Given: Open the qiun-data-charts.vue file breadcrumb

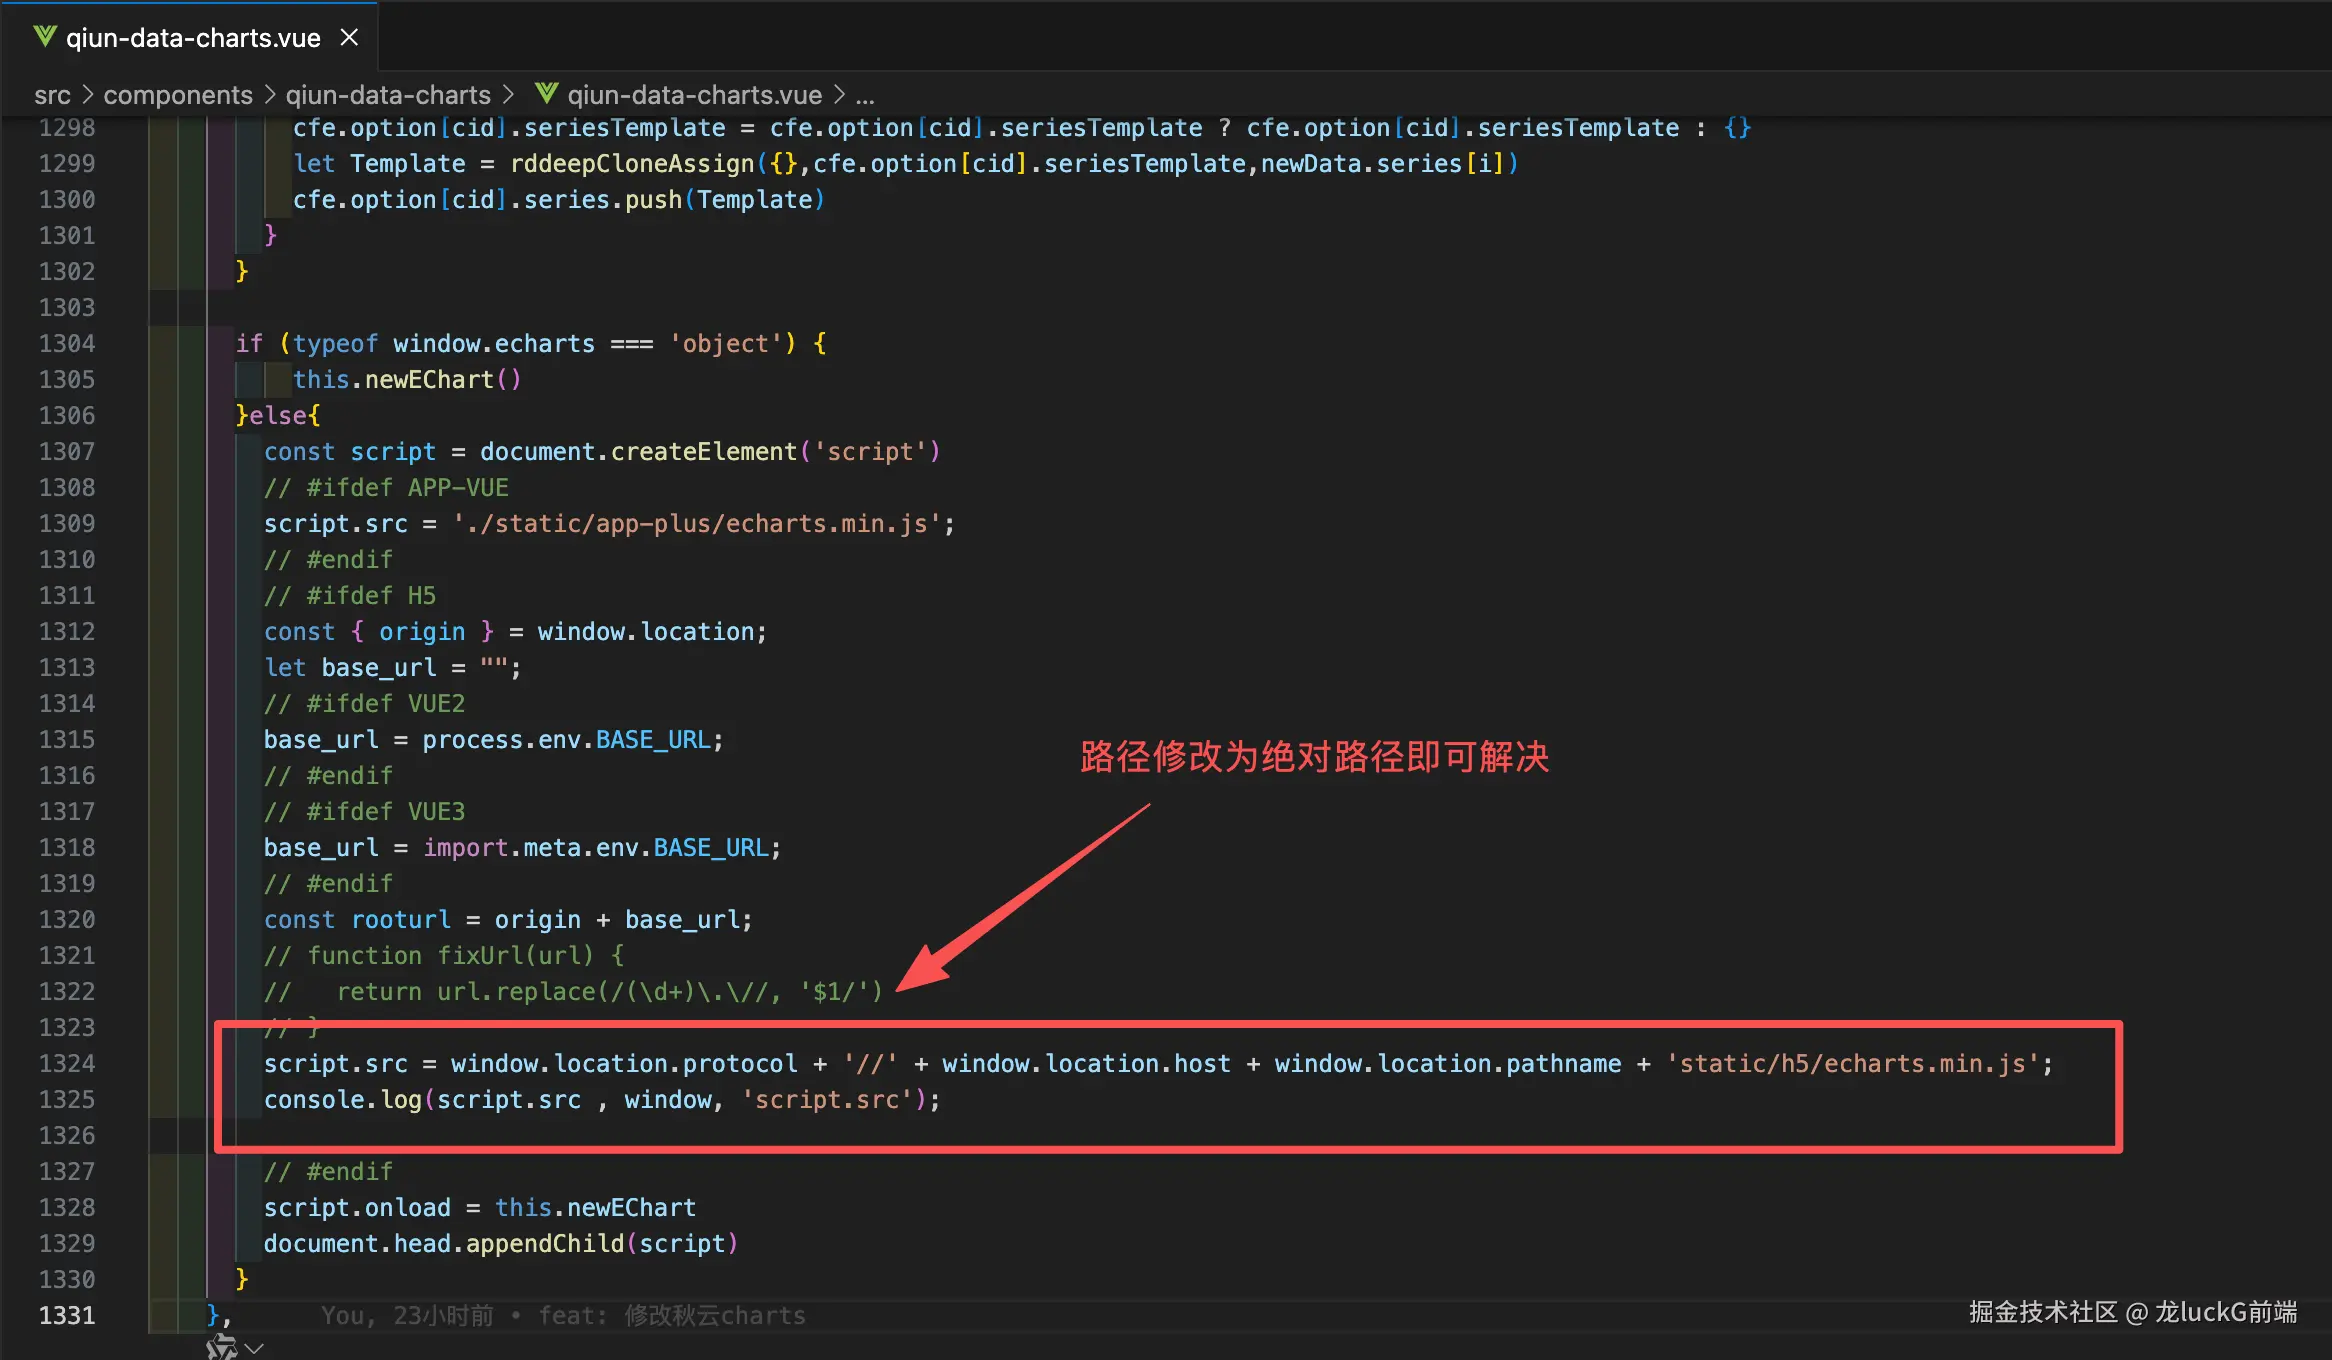Looking at the screenshot, I should click(694, 95).
